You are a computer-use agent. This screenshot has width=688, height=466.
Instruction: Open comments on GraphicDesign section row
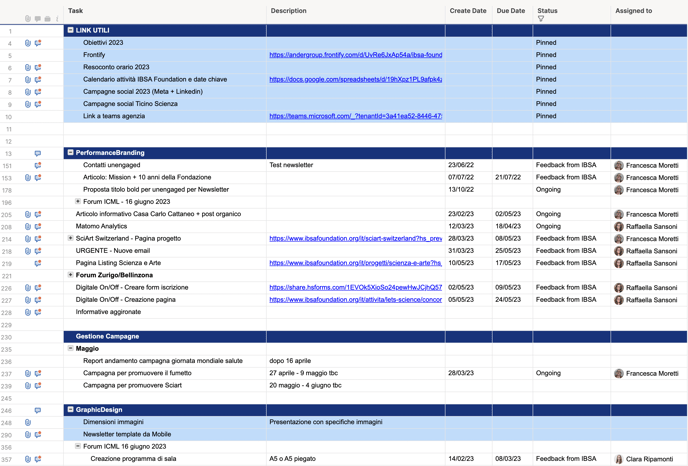pyautogui.click(x=38, y=411)
